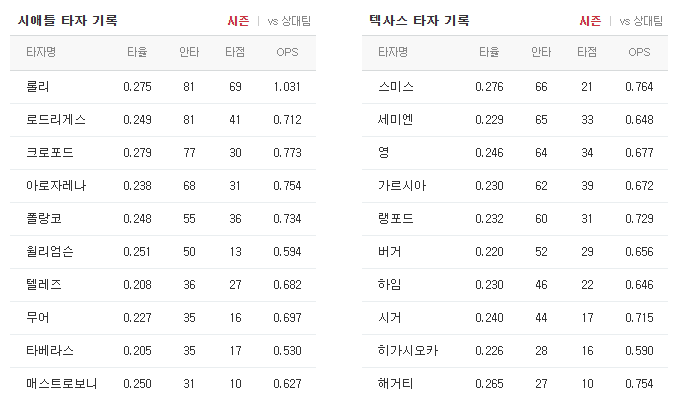Click the 타점 column header in Texas table

coord(586,51)
